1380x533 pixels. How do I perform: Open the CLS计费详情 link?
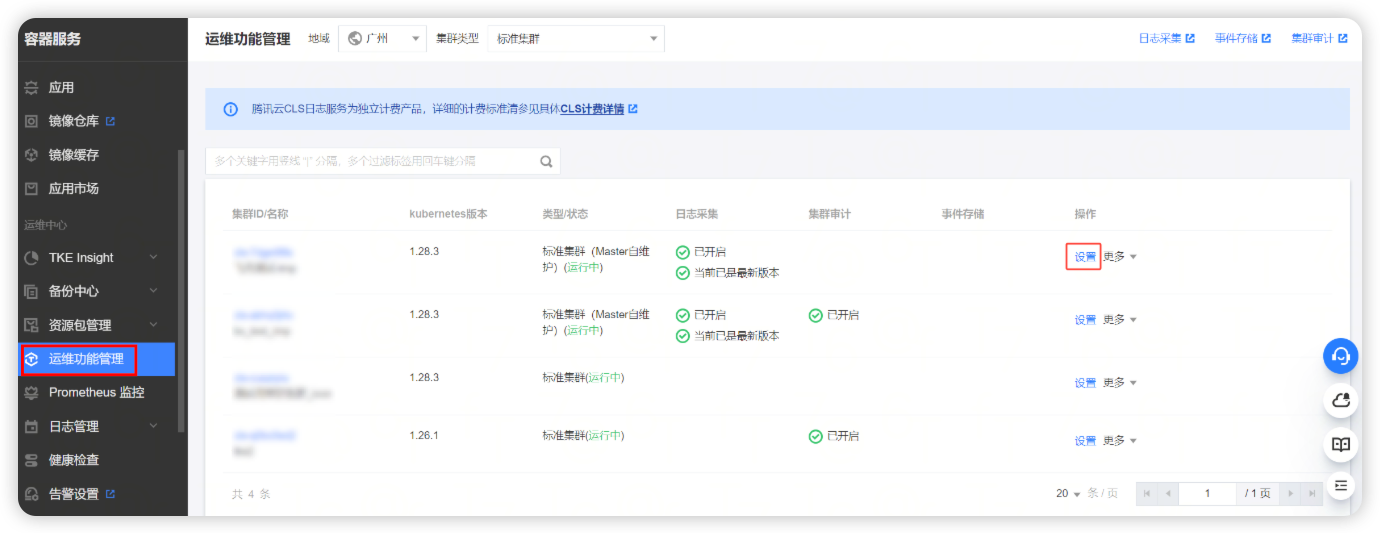[x=592, y=109]
